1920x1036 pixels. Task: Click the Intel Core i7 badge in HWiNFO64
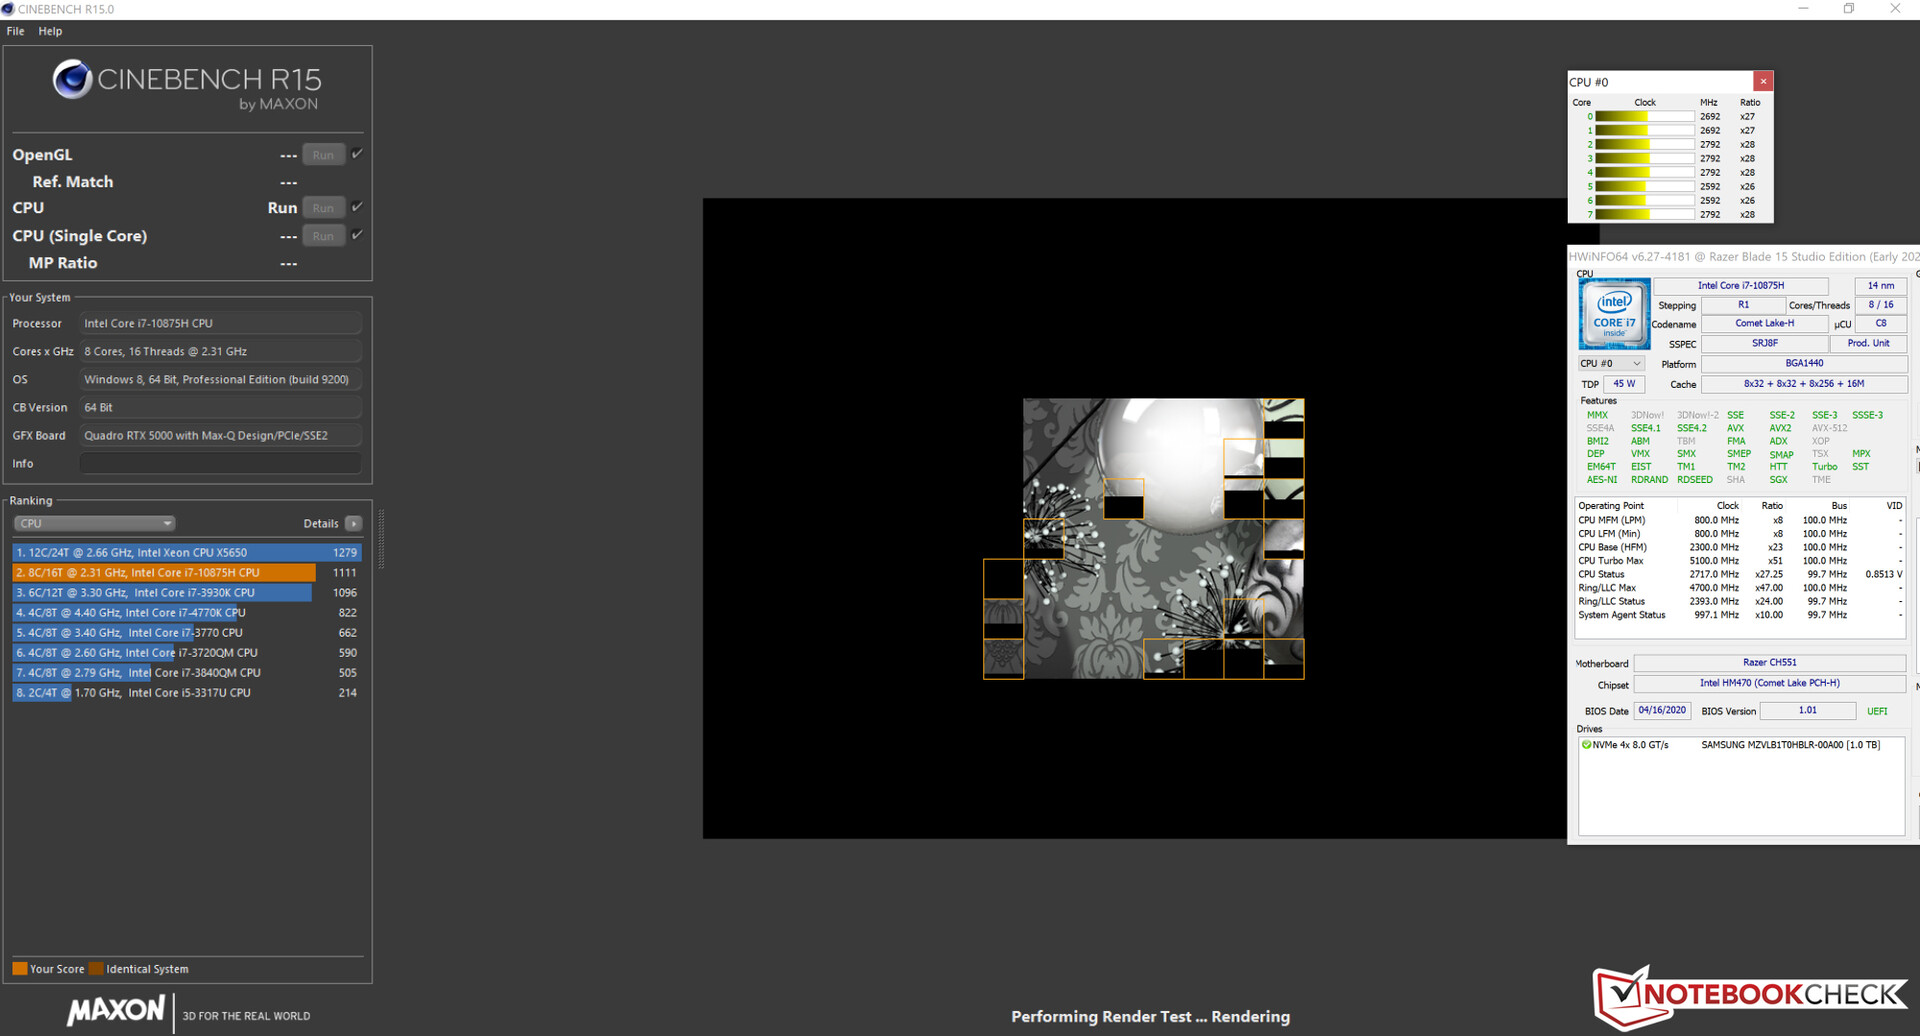click(x=1614, y=313)
